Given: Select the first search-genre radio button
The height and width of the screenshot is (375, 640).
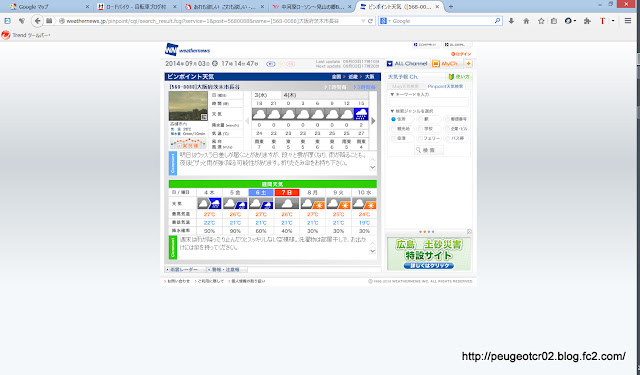Looking at the screenshot, I should [393, 119].
